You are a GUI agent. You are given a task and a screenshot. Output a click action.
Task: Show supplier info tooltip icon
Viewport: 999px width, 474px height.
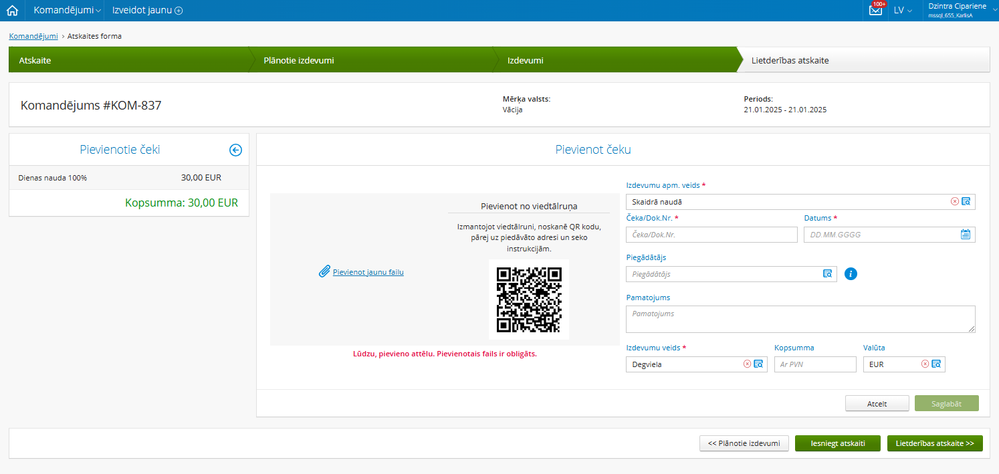(x=851, y=274)
